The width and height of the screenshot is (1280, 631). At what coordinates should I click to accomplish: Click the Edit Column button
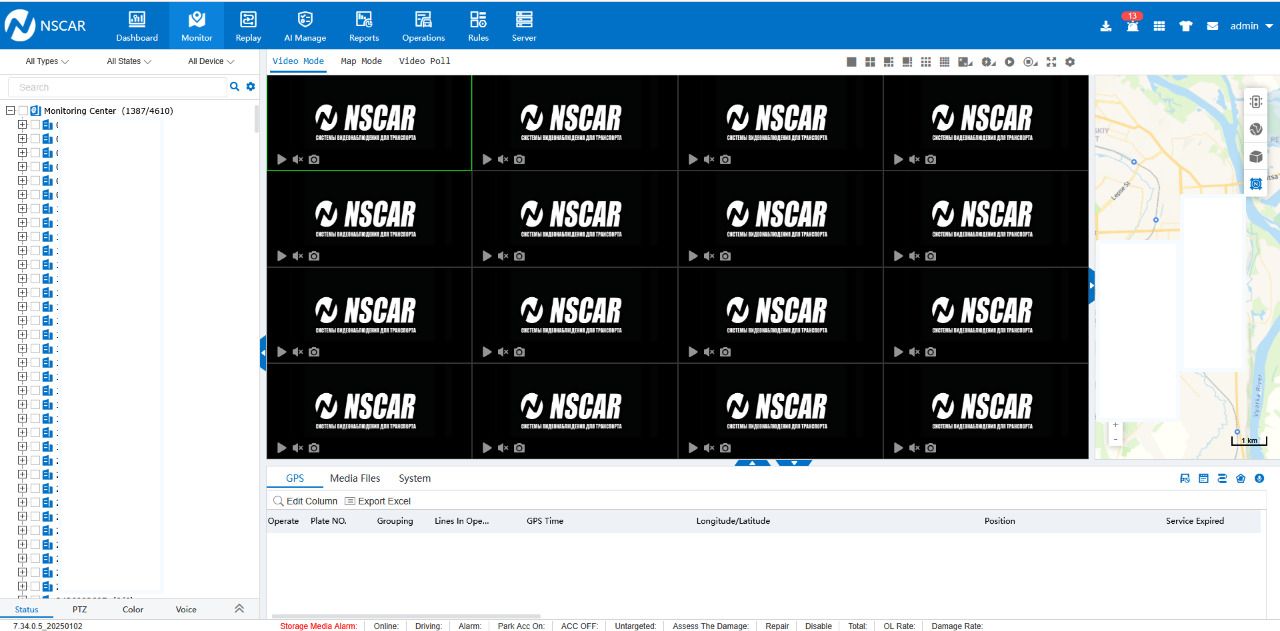[306, 501]
